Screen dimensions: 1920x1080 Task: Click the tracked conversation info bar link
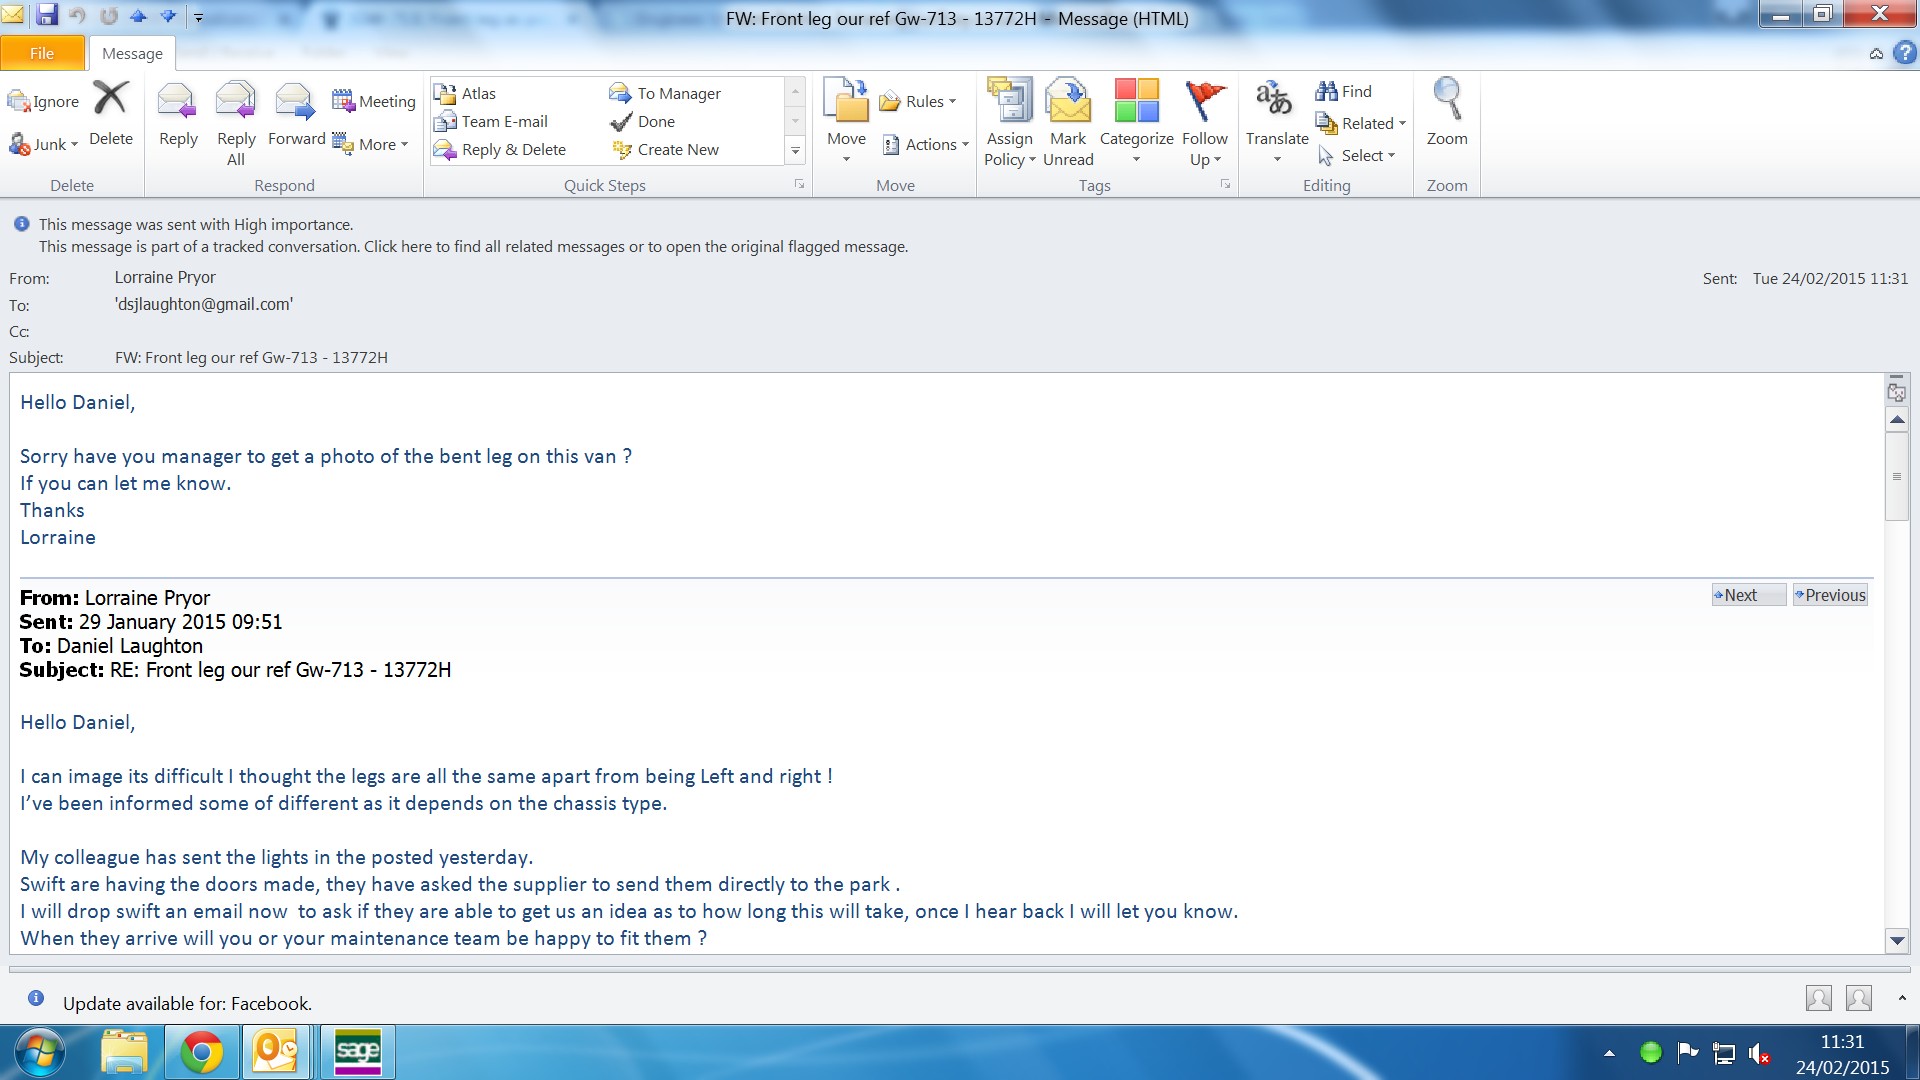(x=473, y=247)
